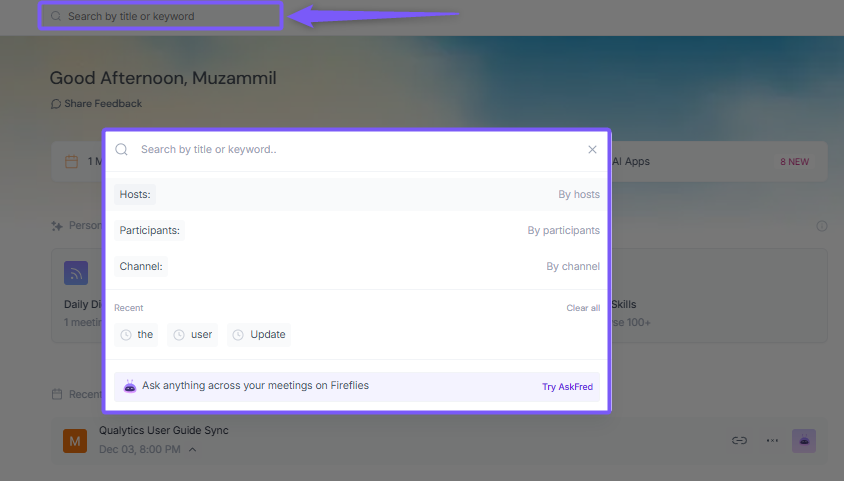Select the Participants: filter option
The width and height of the screenshot is (844, 481).
pos(150,230)
